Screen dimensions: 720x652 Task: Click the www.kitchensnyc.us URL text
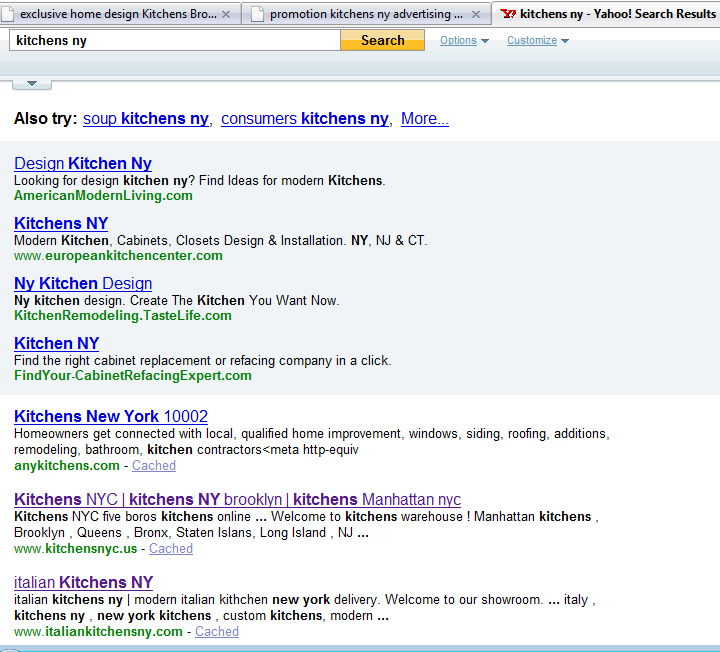point(75,549)
